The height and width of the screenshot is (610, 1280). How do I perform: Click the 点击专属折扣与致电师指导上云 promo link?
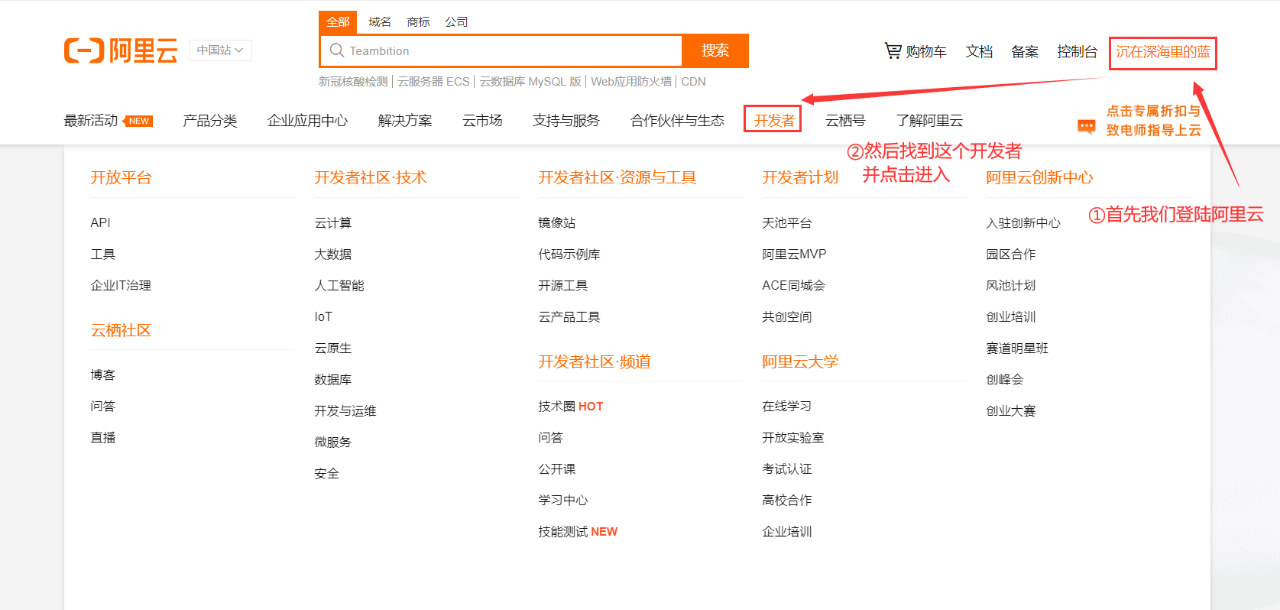coord(1153,120)
